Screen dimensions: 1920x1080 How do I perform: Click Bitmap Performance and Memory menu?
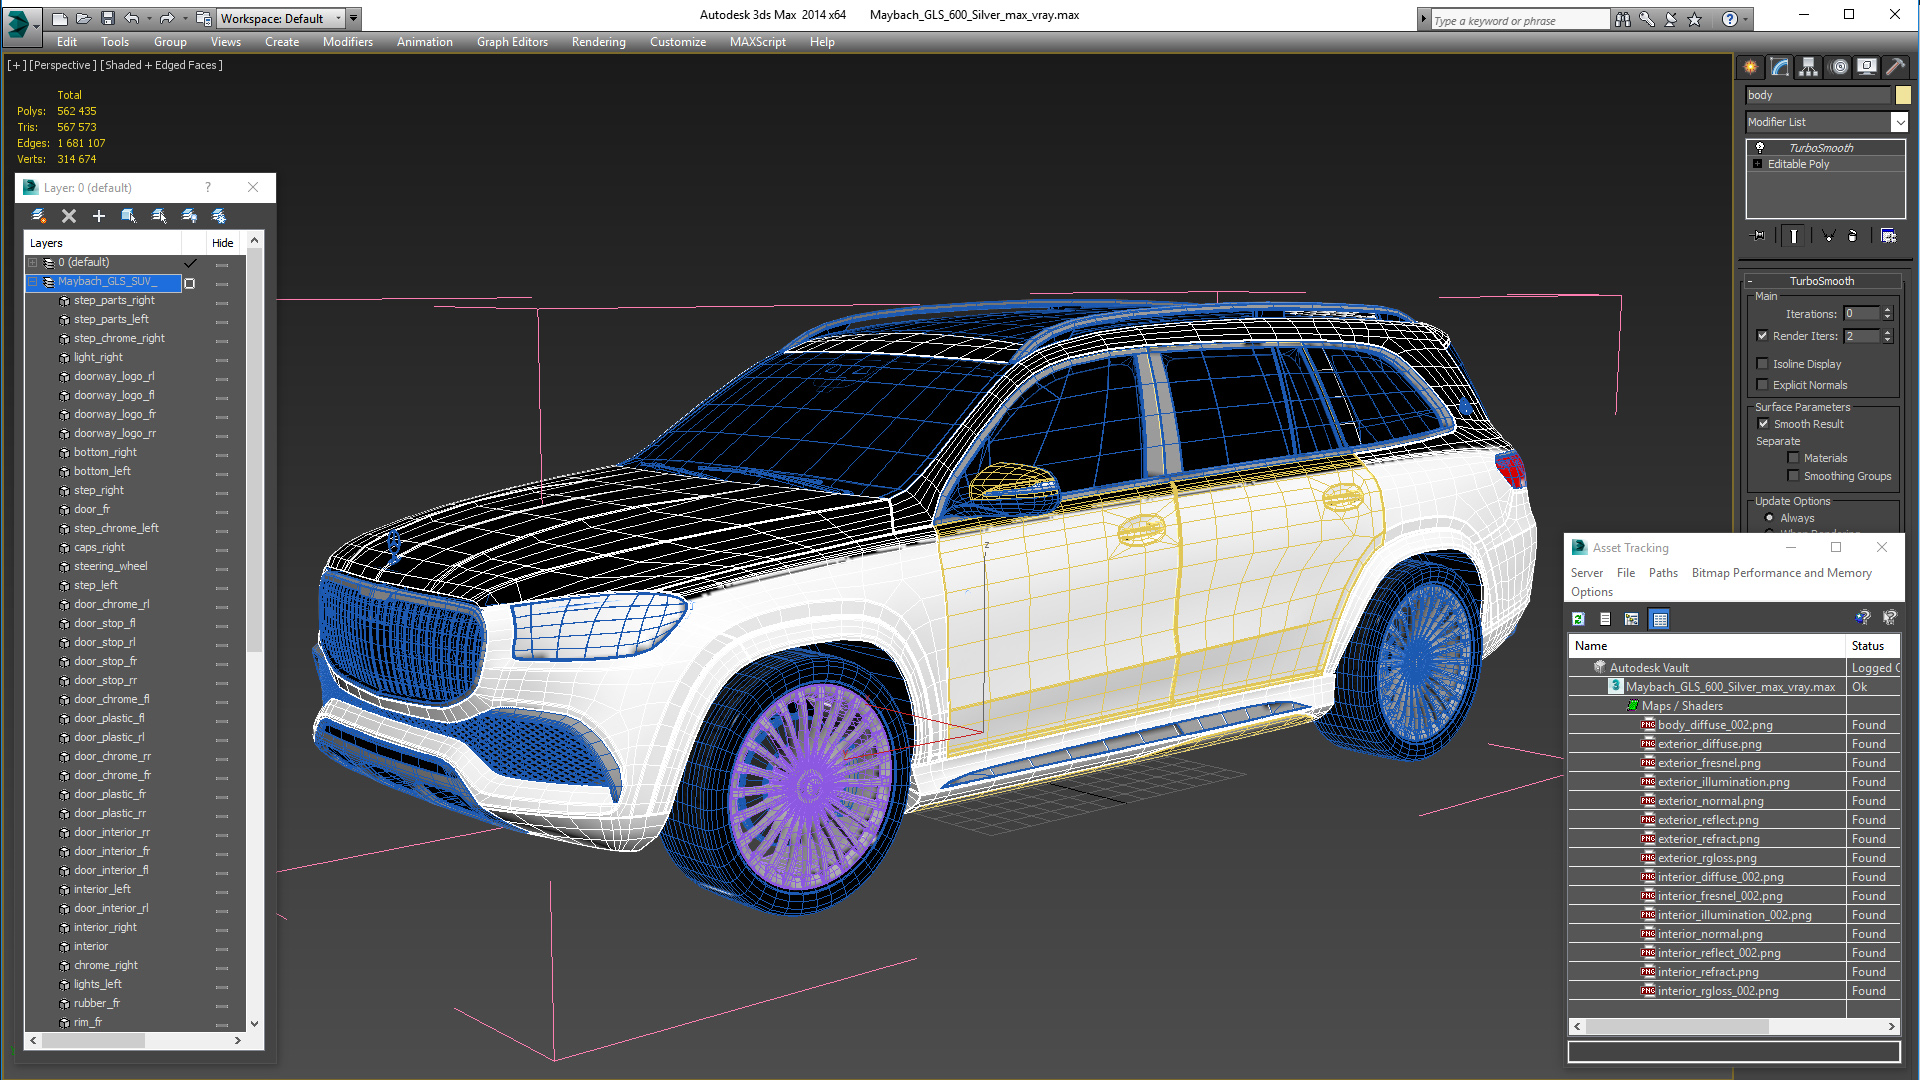click(x=1781, y=573)
